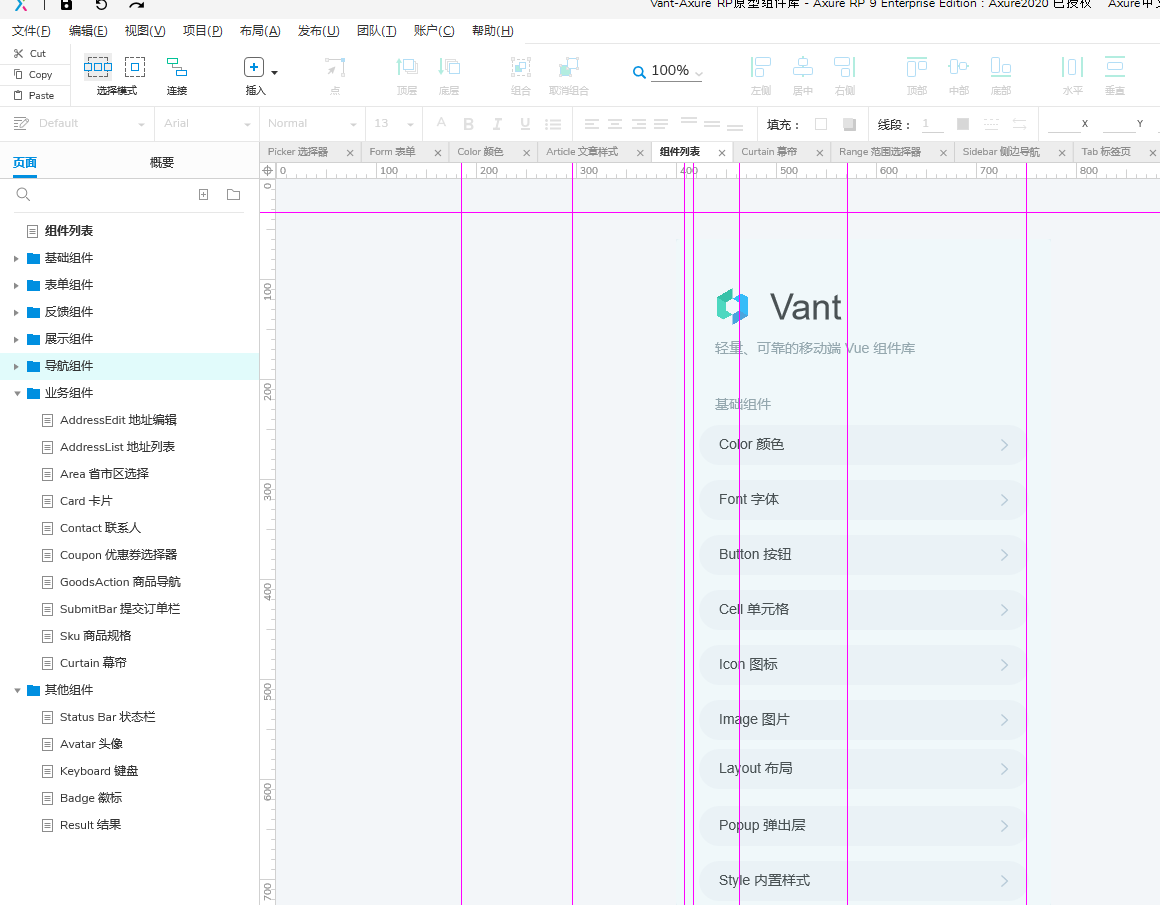Click the save icon in title bar
The height and width of the screenshot is (905, 1160).
pyautogui.click(x=67, y=5)
